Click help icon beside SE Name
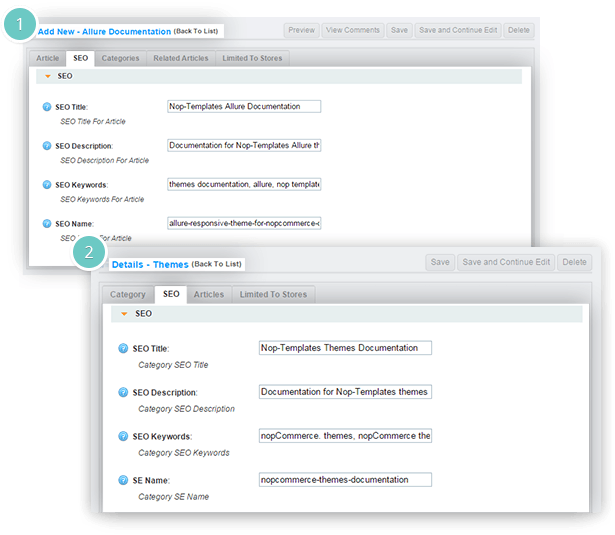Image resolution: width=615 pixels, height=535 pixels. click(x=123, y=480)
